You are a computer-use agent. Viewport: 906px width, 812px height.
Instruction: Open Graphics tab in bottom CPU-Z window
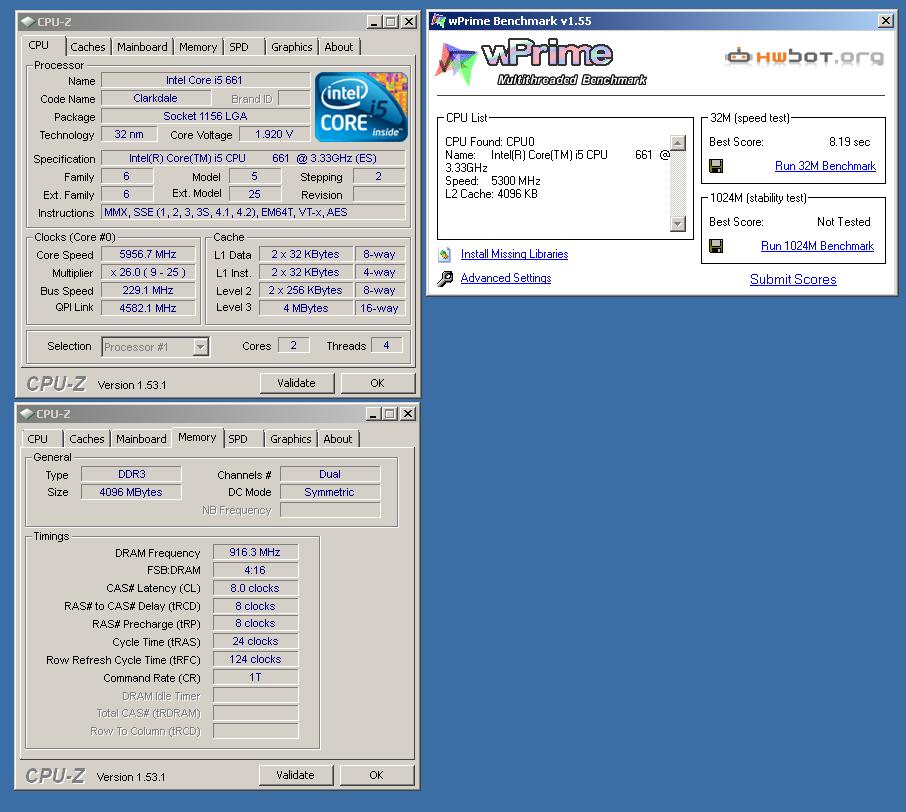coord(291,439)
